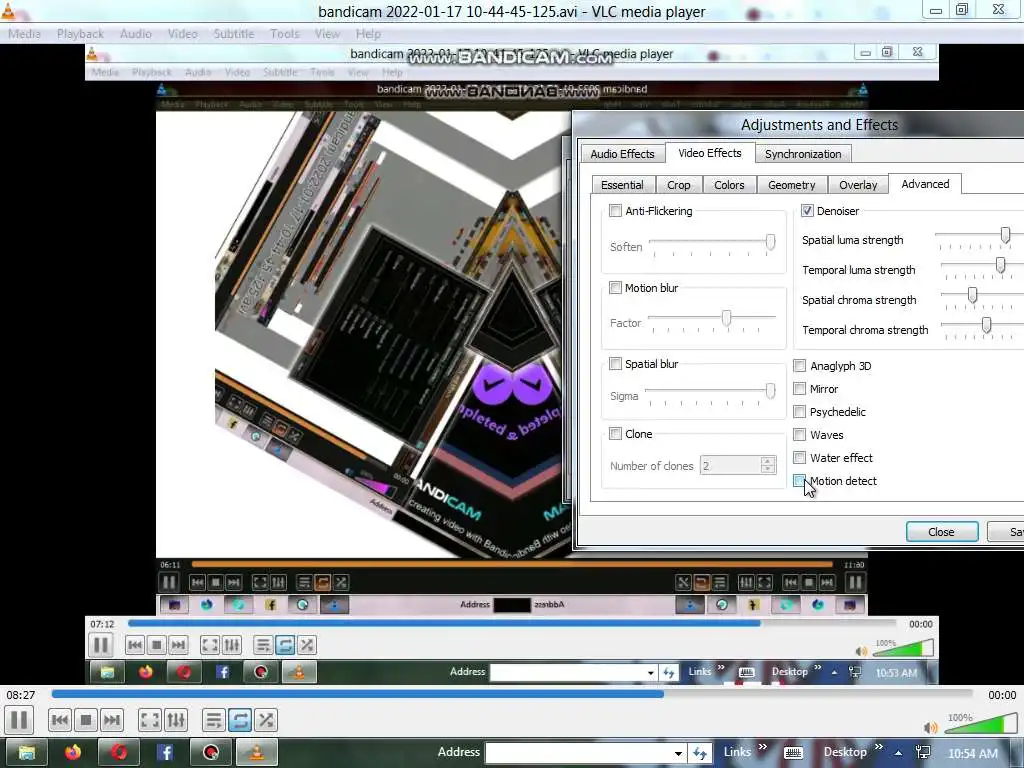
Task: Click Previous track button in outermost VLC controls
Action: tap(59, 720)
